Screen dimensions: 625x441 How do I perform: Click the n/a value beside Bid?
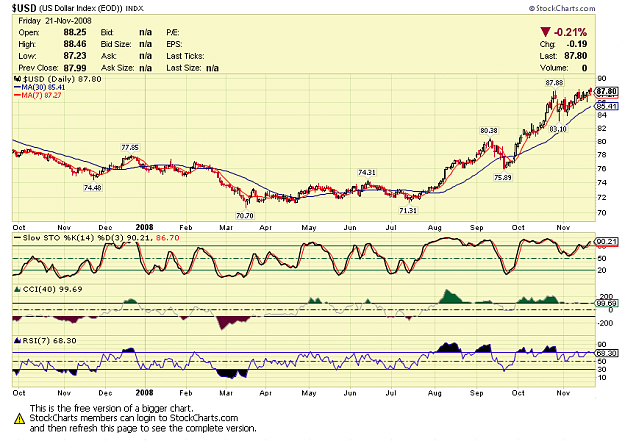point(145,32)
